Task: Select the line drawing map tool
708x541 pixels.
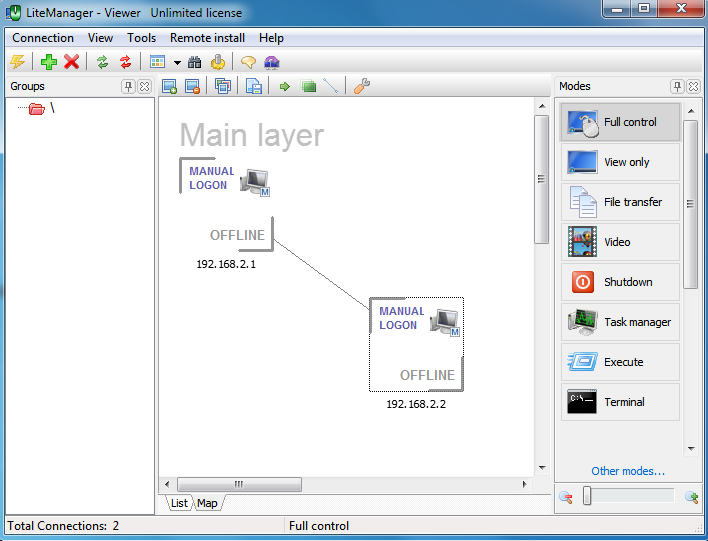Action: (331, 86)
